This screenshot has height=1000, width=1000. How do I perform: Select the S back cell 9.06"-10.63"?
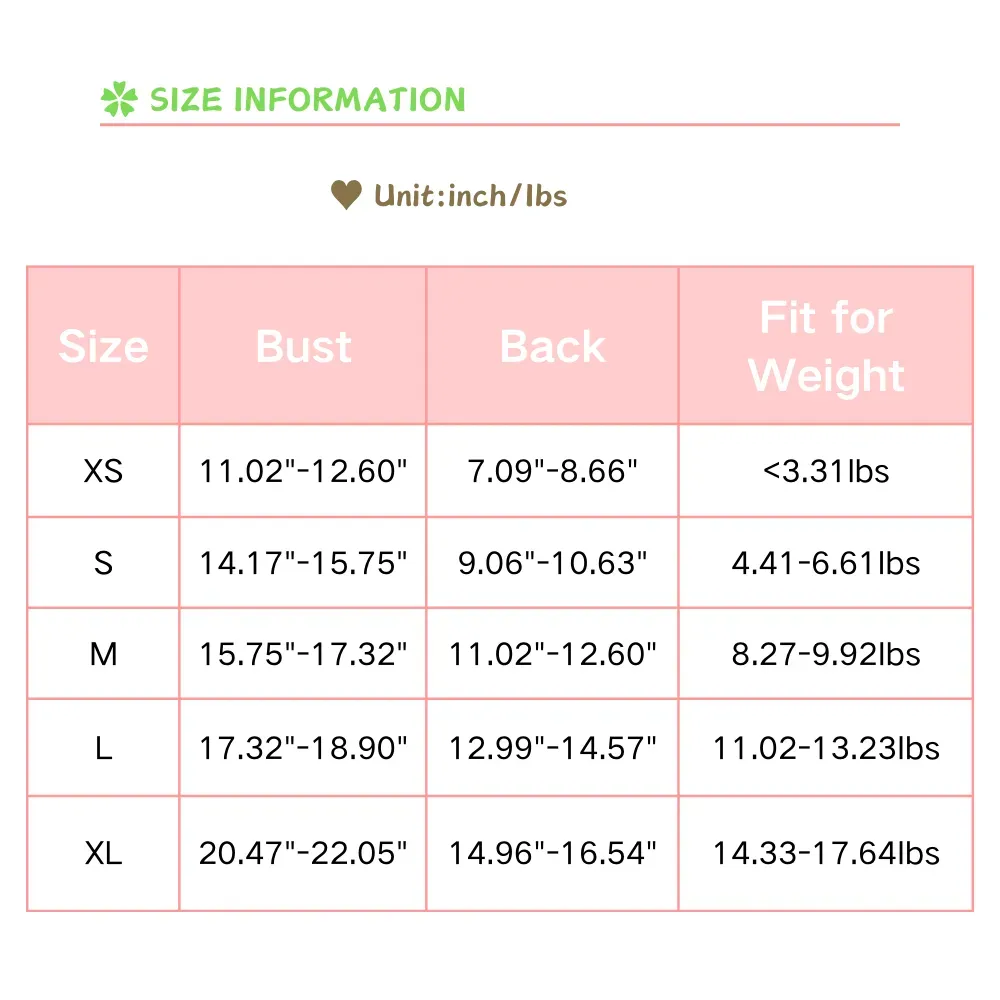[552, 563]
